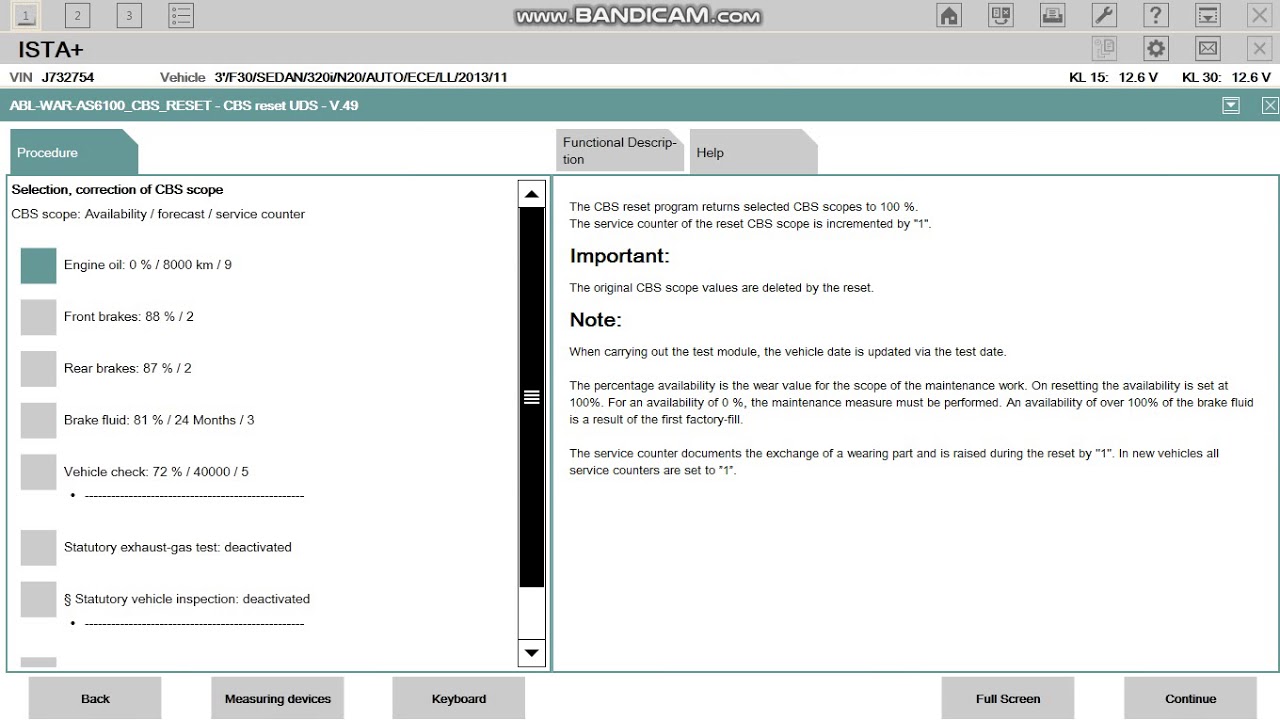Click the 'Engine oil: 0 % / 8000 km / 9' text
Image resolution: width=1280 pixels, height=720 pixels.
tap(148, 265)
